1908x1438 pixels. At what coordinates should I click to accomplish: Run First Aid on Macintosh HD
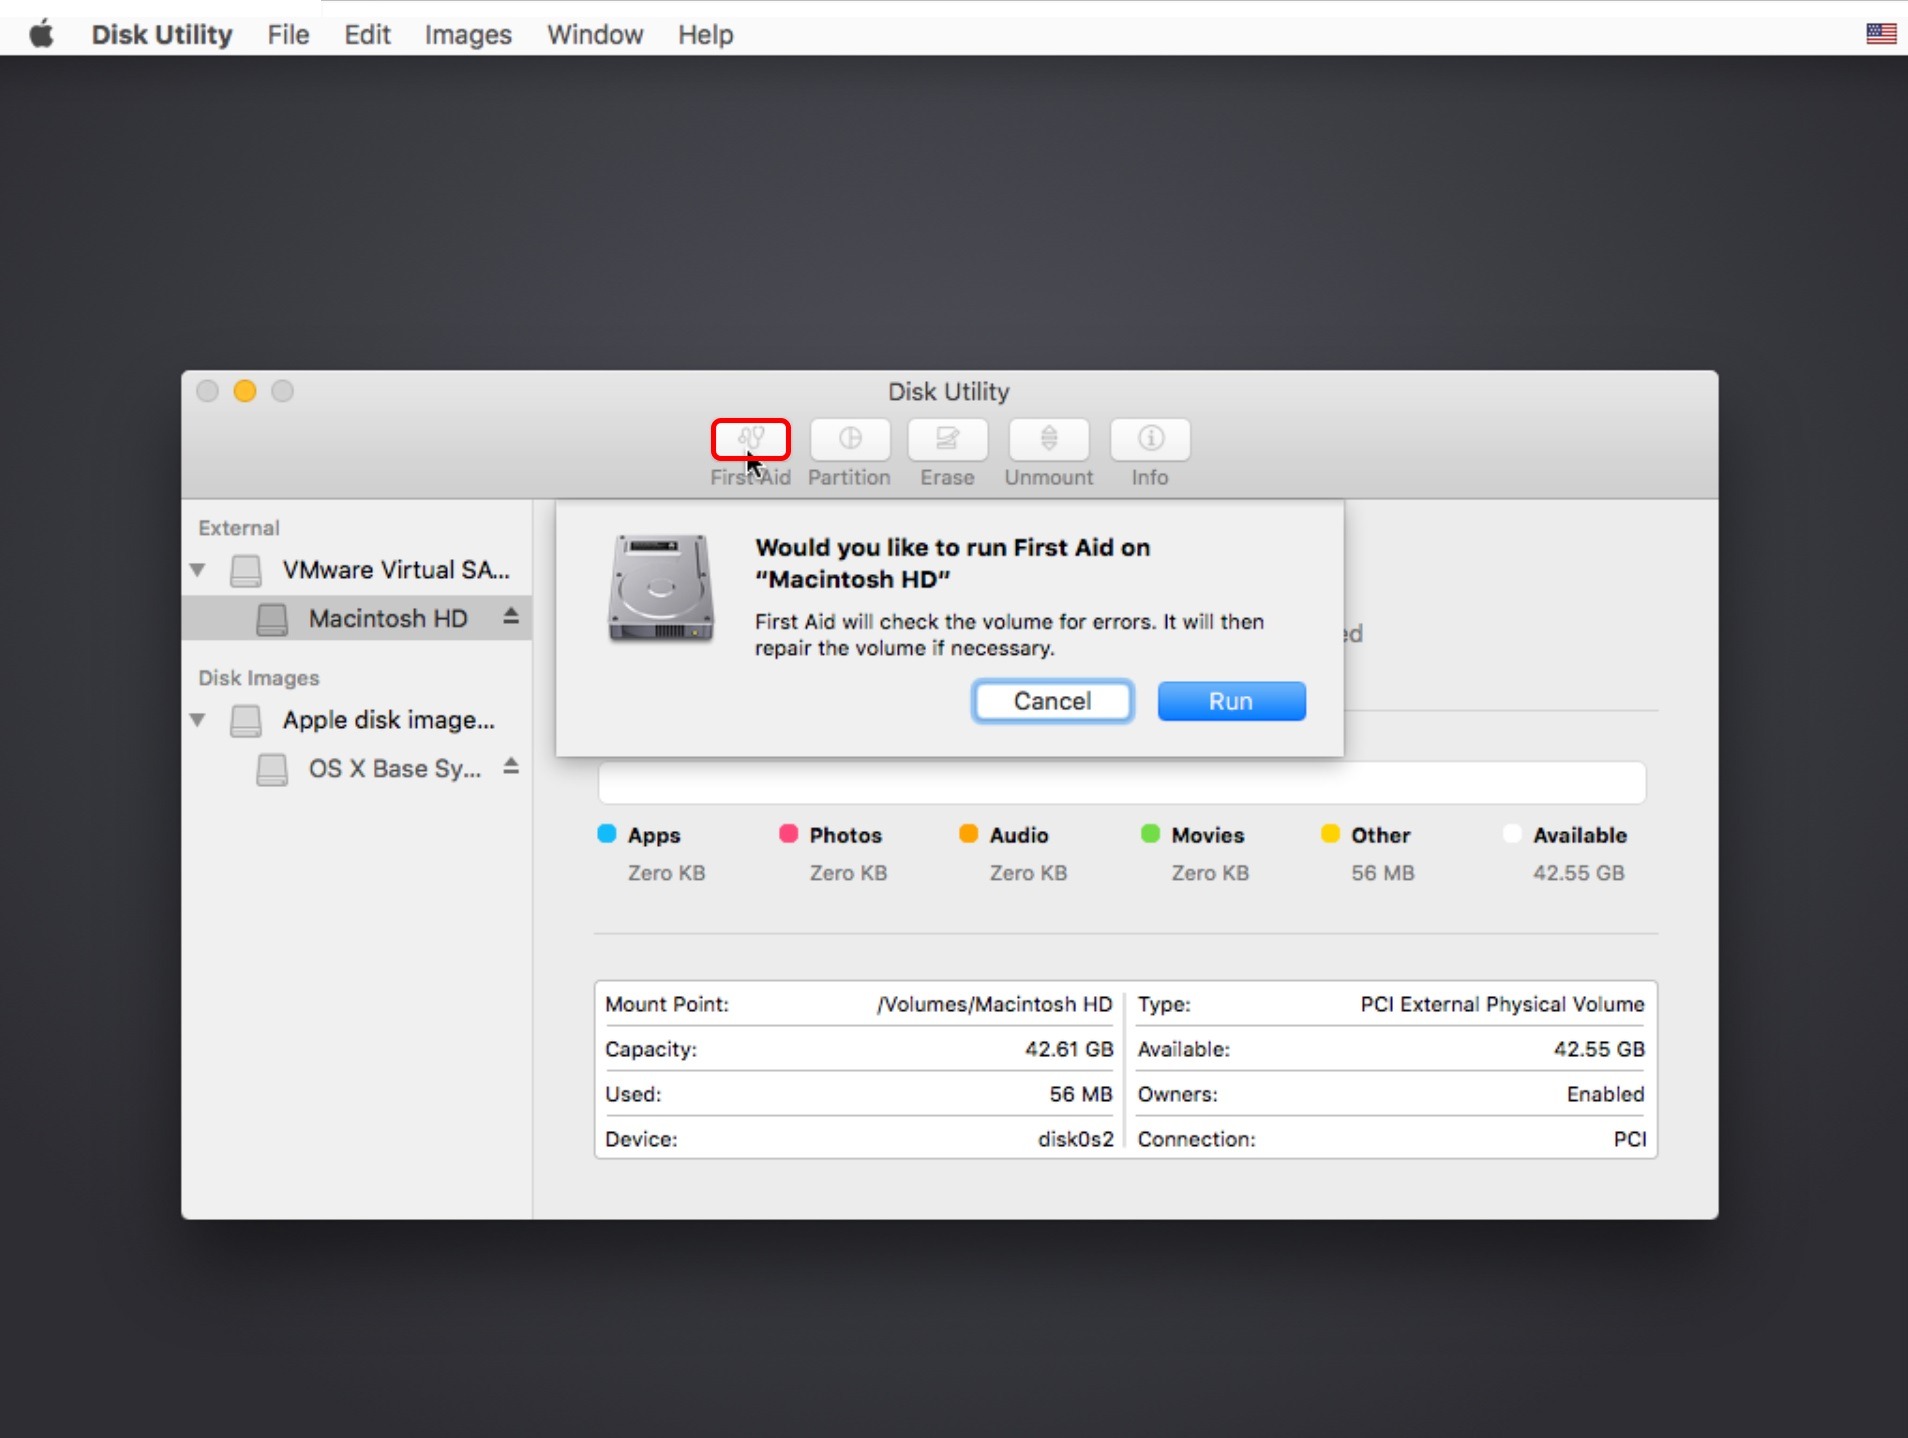tap(1231, 701)
